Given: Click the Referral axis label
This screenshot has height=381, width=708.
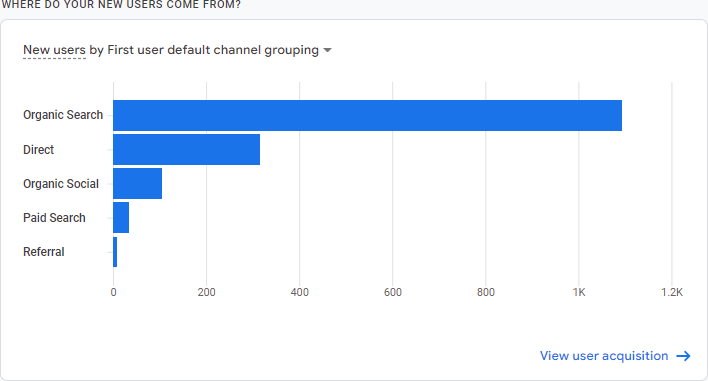Looking at the screenshot, I should [x=44, y=251].
